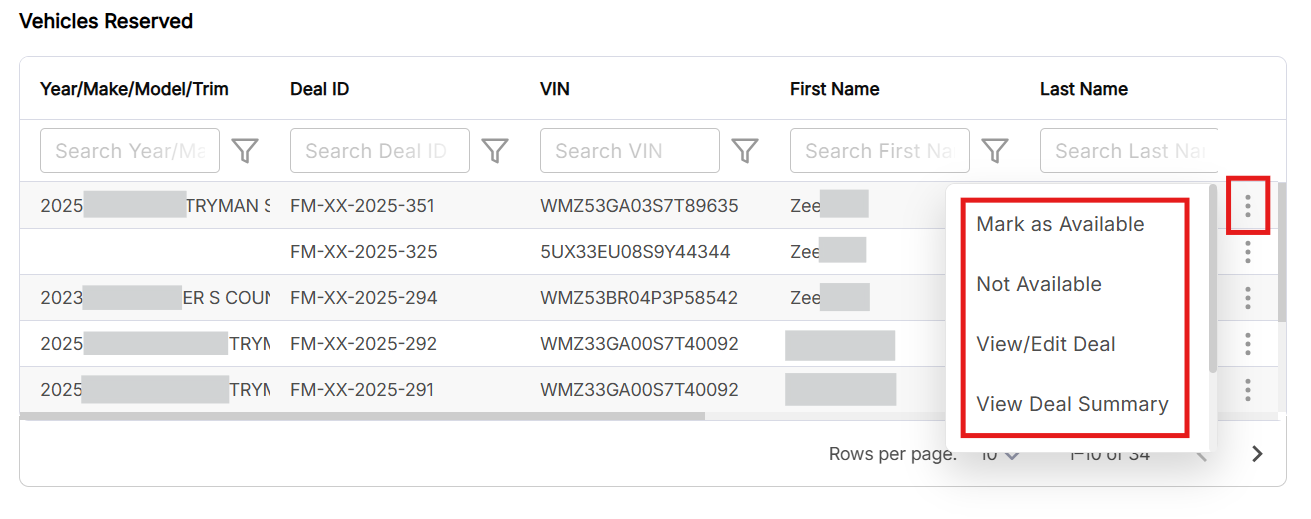Open actions menu for deal FM-XX-2025-294
Image resolution: width=1311 pixels, height=519 pixels.
[1248, 298]
